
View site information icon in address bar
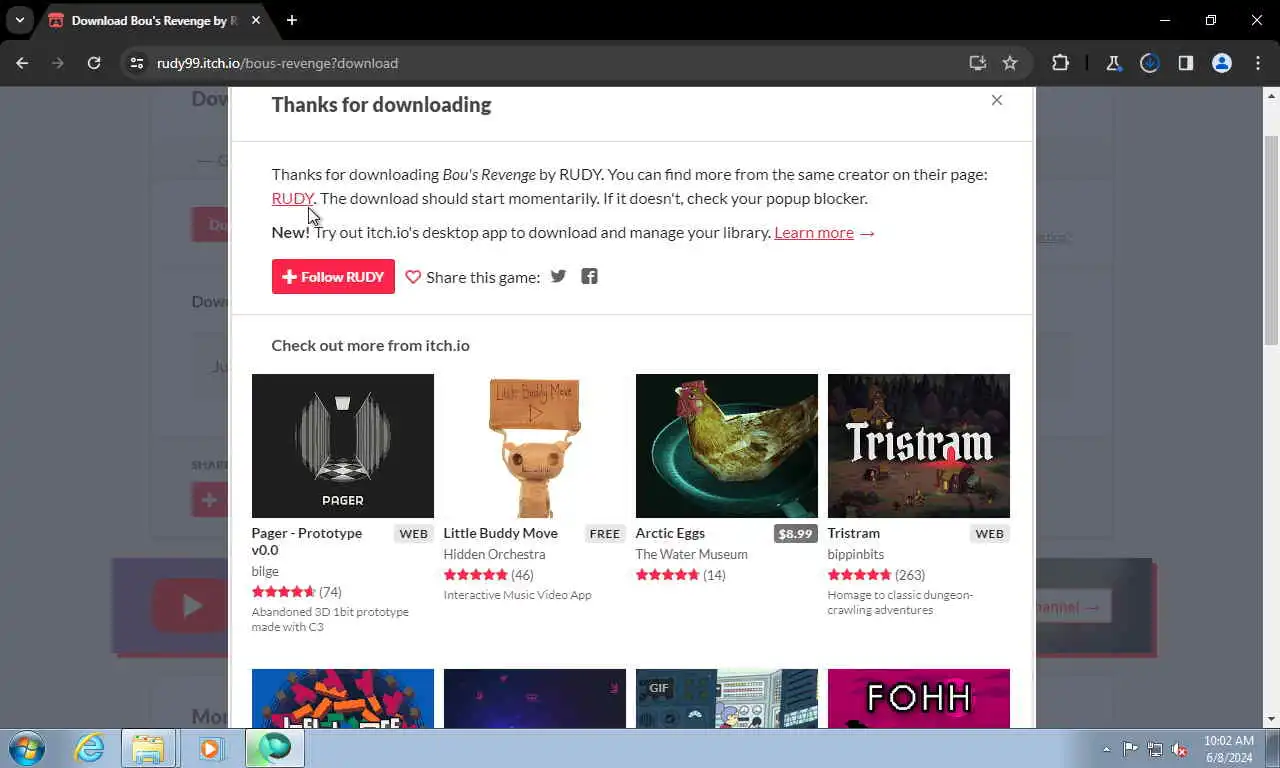pyautogui.click(x=137, y=63)
